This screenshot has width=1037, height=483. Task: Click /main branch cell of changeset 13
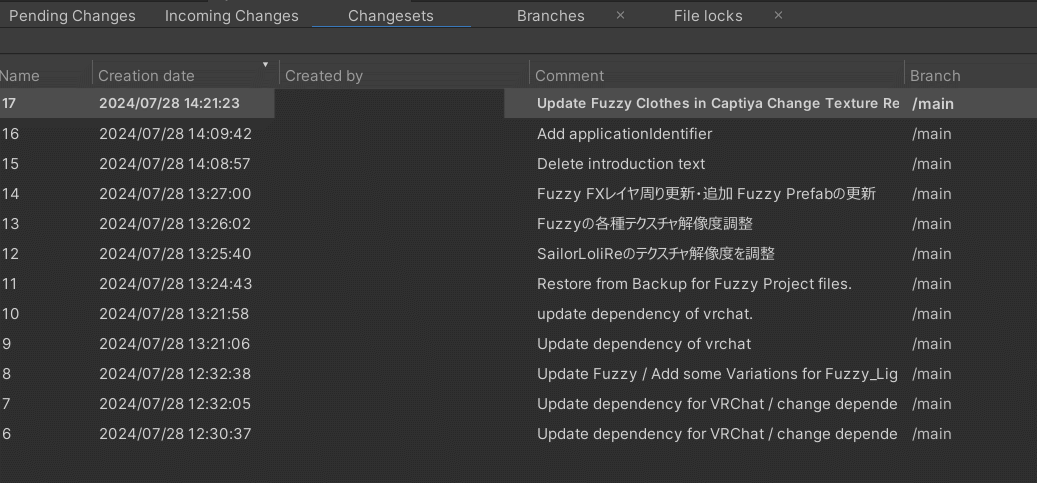click(931, 224)
